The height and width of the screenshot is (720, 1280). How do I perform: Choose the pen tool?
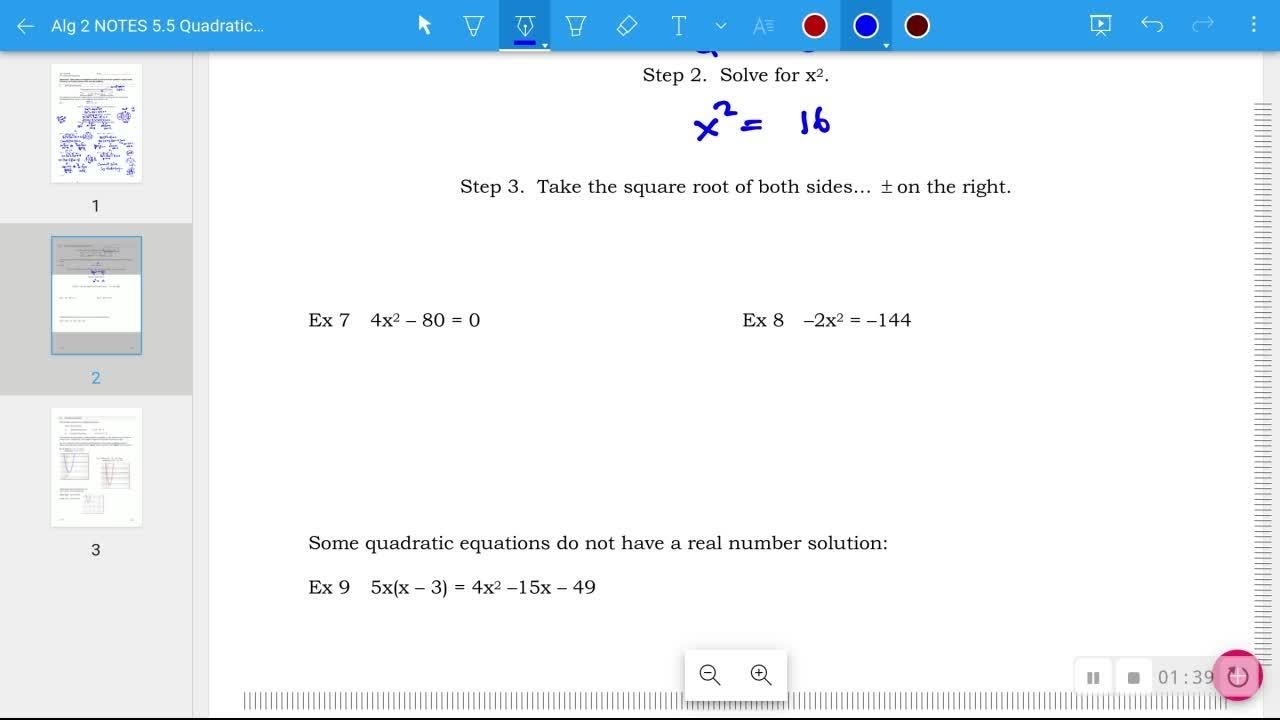pyautogui.click(x=474, y=26)
